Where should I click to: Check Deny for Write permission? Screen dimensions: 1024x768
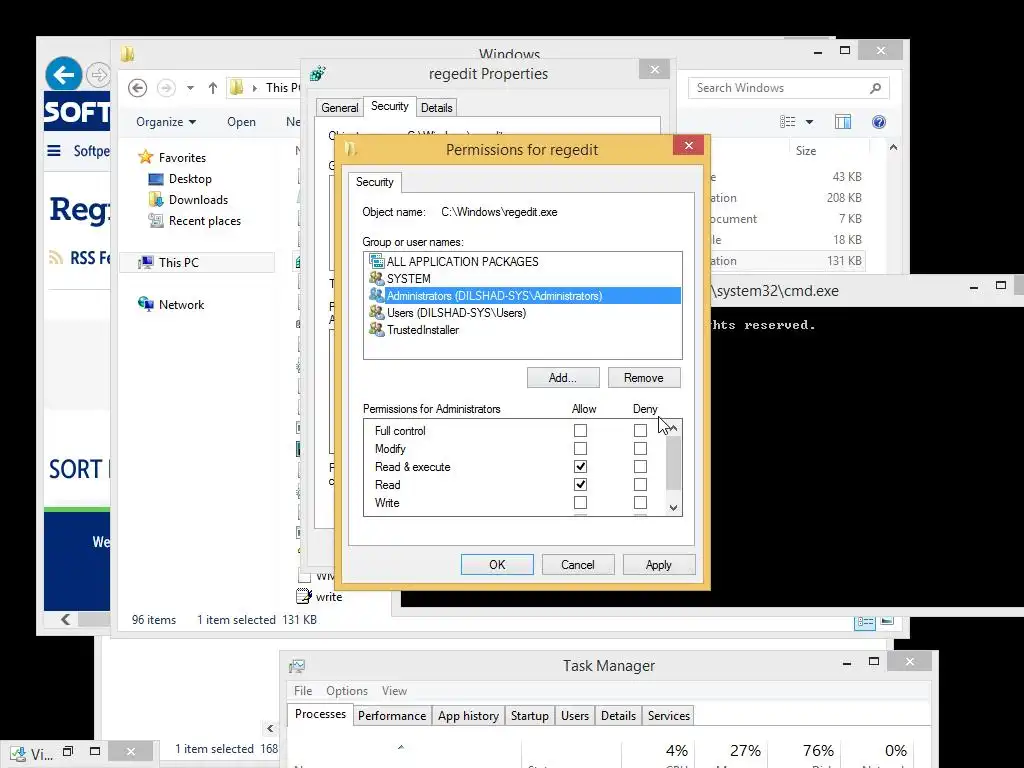point(640,503)
